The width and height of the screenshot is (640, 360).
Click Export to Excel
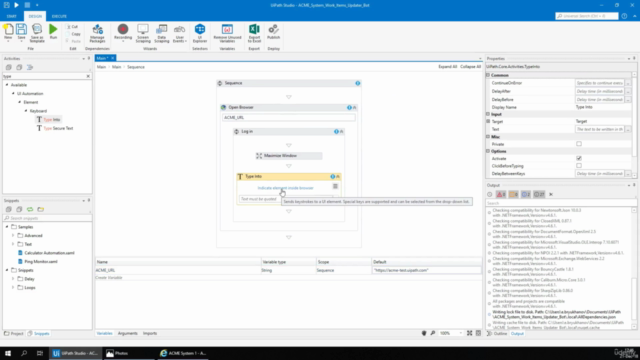coord(254,33)
